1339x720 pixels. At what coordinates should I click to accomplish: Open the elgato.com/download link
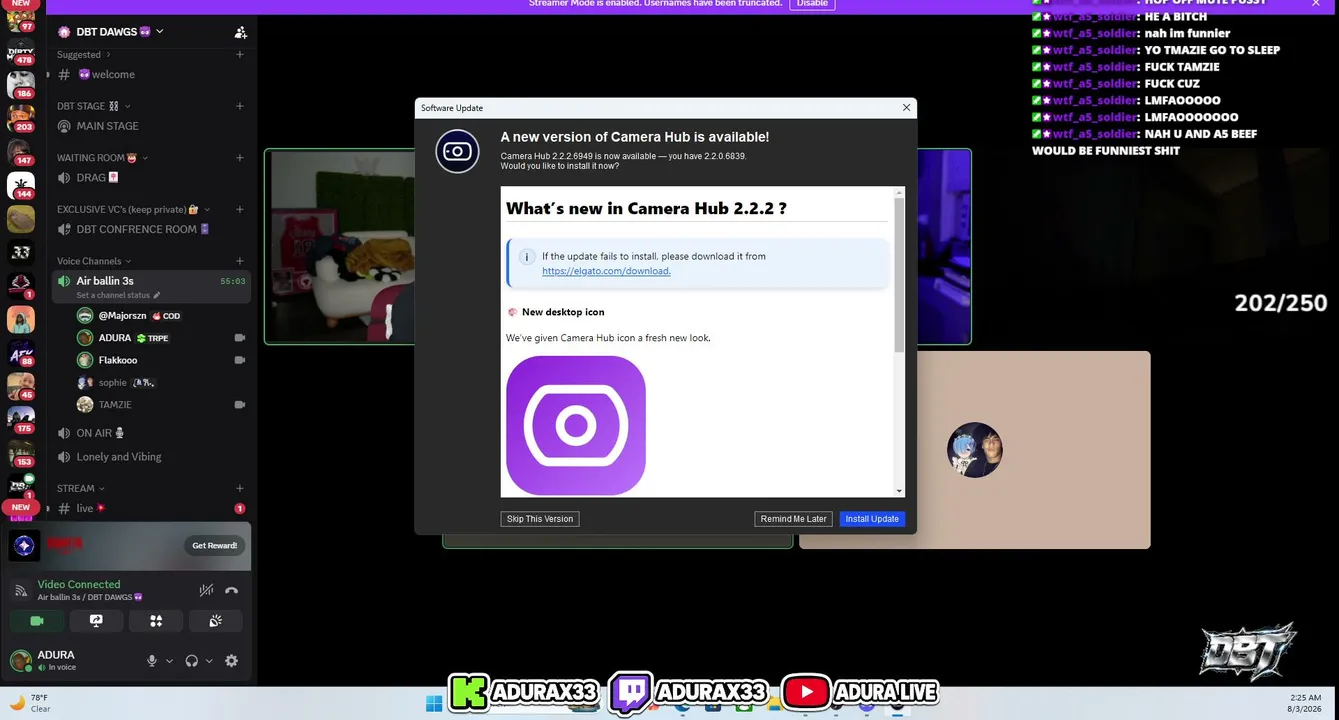tap(606, 271)
